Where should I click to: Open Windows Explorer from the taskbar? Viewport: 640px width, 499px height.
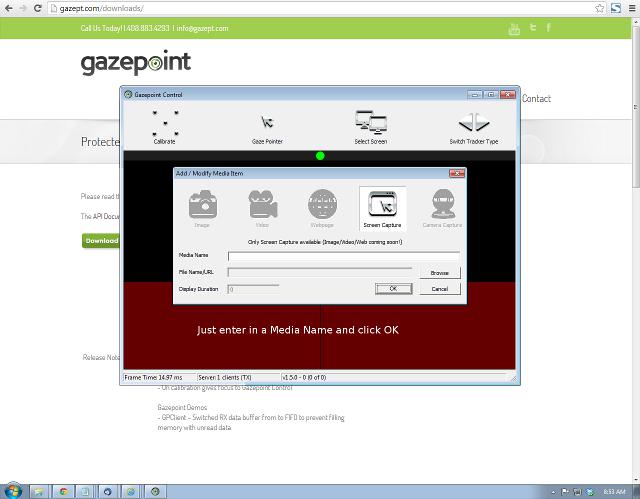point(39,492)
